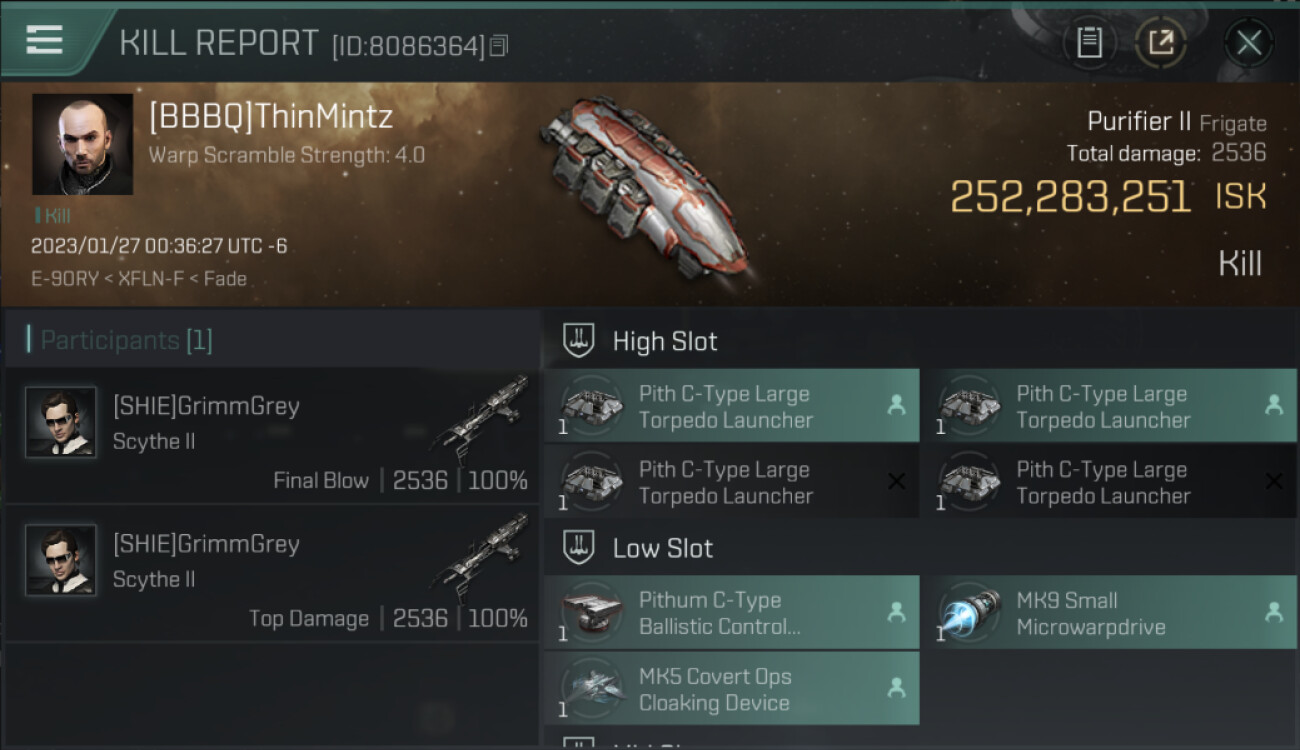Open the hamburger menu icon
The image size is (1300, 750).
click(x=44, y=40)
